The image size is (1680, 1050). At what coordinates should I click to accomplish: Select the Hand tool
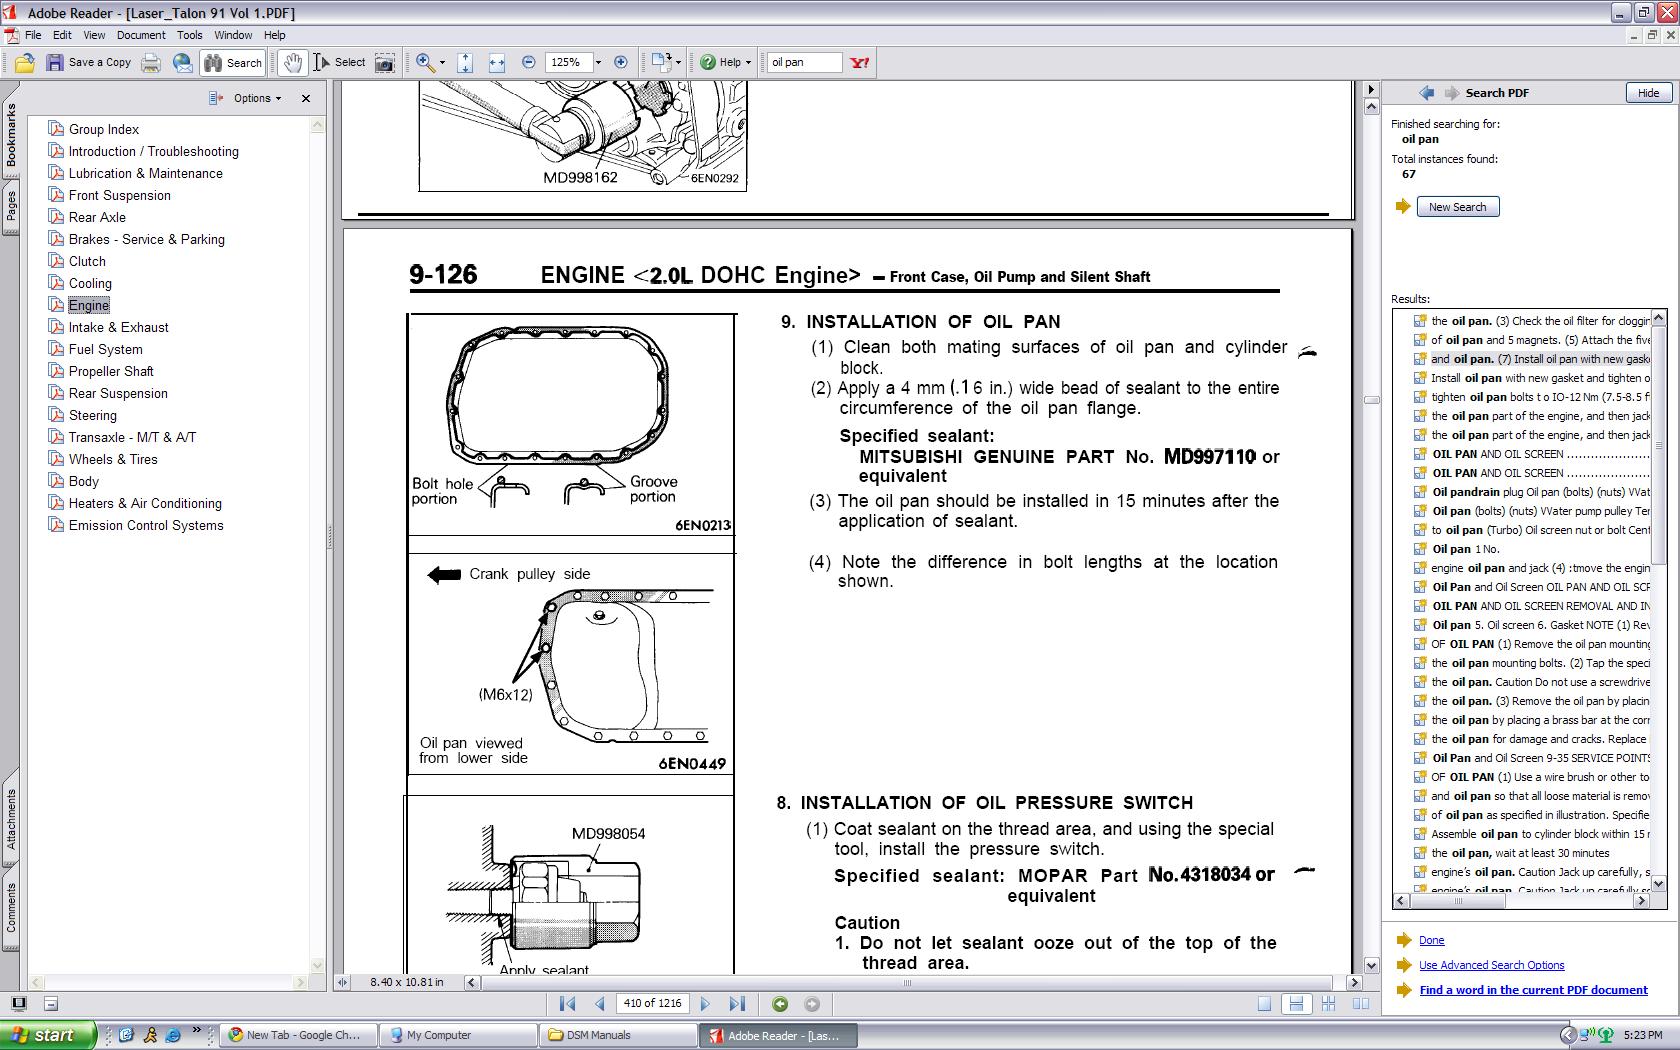tap(291, 63)
